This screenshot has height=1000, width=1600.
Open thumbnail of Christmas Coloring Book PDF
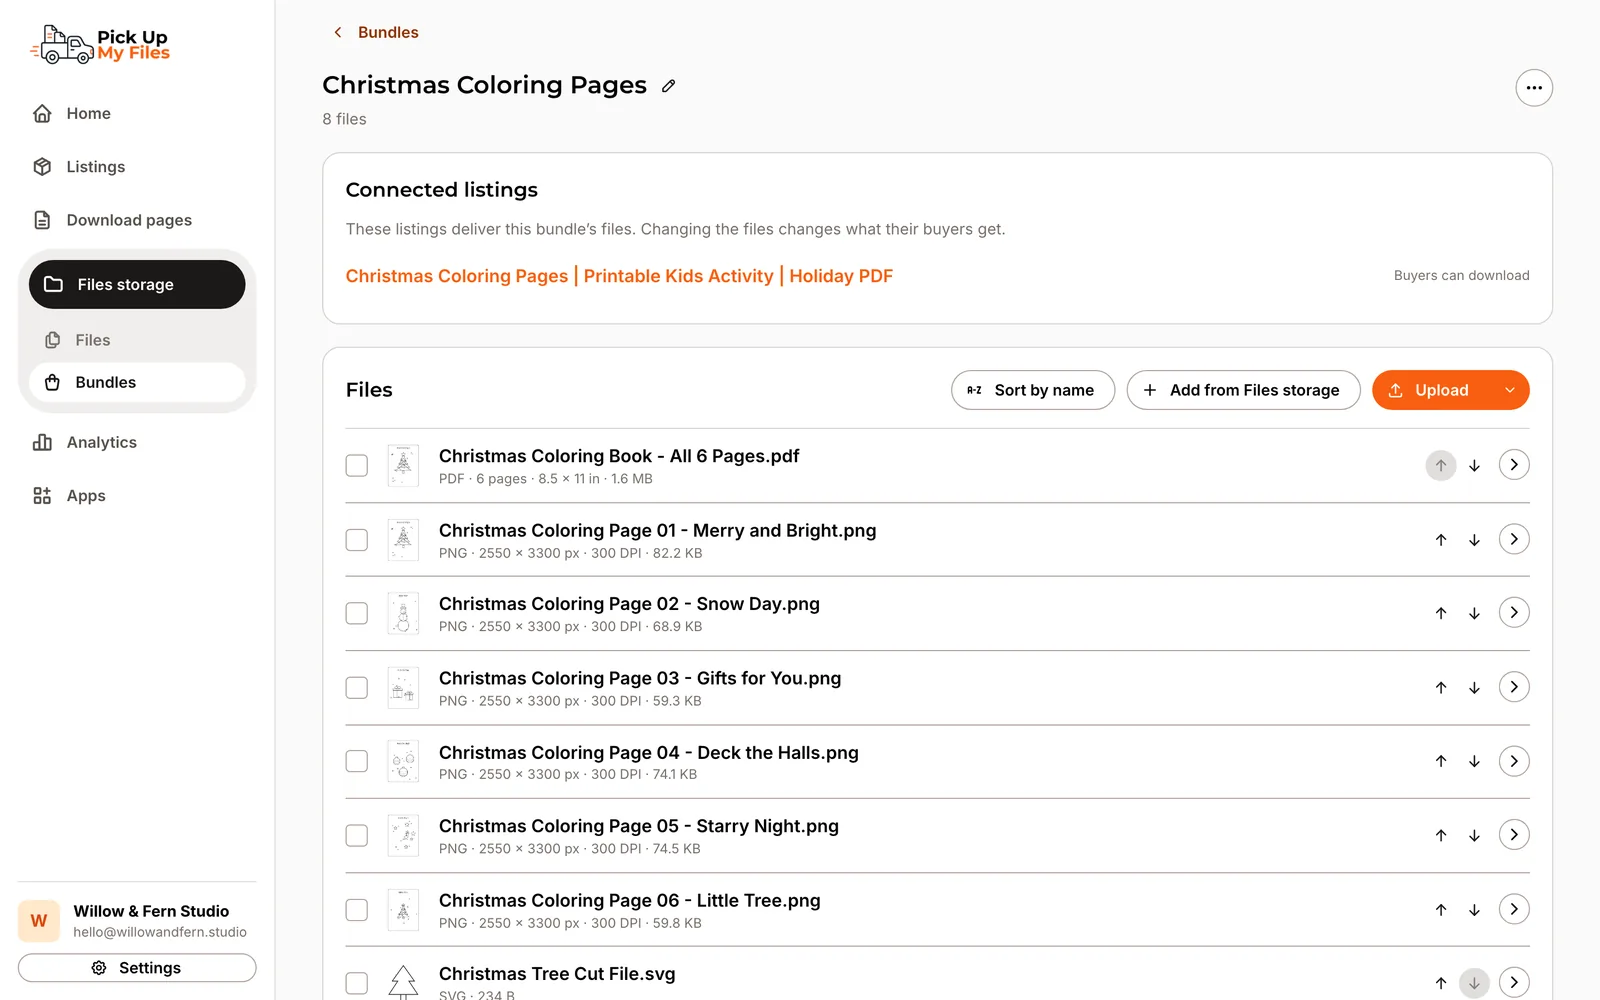pos(403,466)
